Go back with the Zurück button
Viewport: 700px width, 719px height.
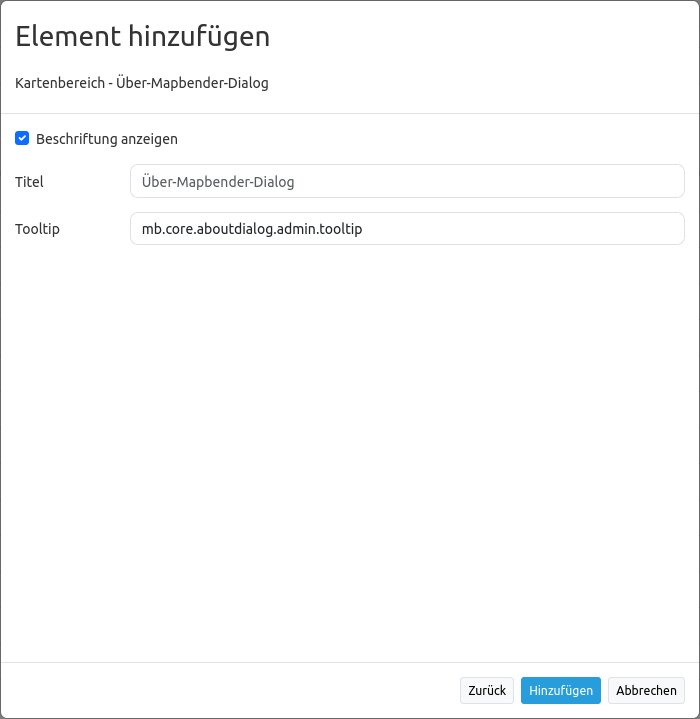pos(487,690)
